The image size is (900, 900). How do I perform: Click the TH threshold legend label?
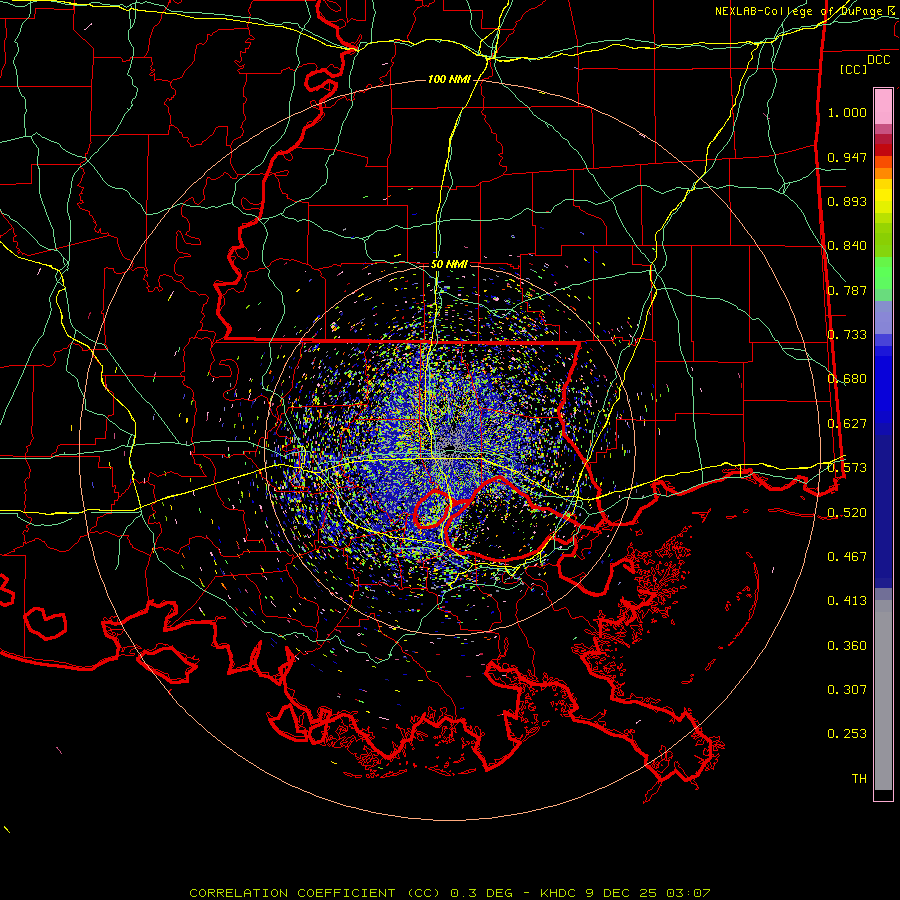click(x=859, y=779)
